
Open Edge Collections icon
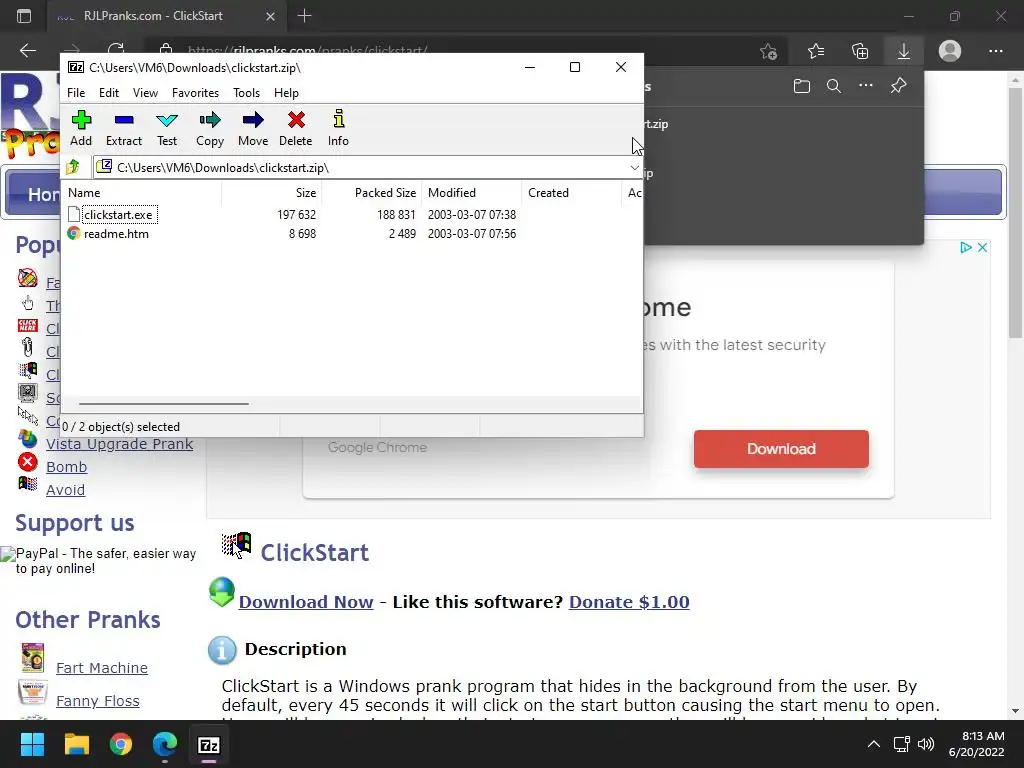pos(860,51)
